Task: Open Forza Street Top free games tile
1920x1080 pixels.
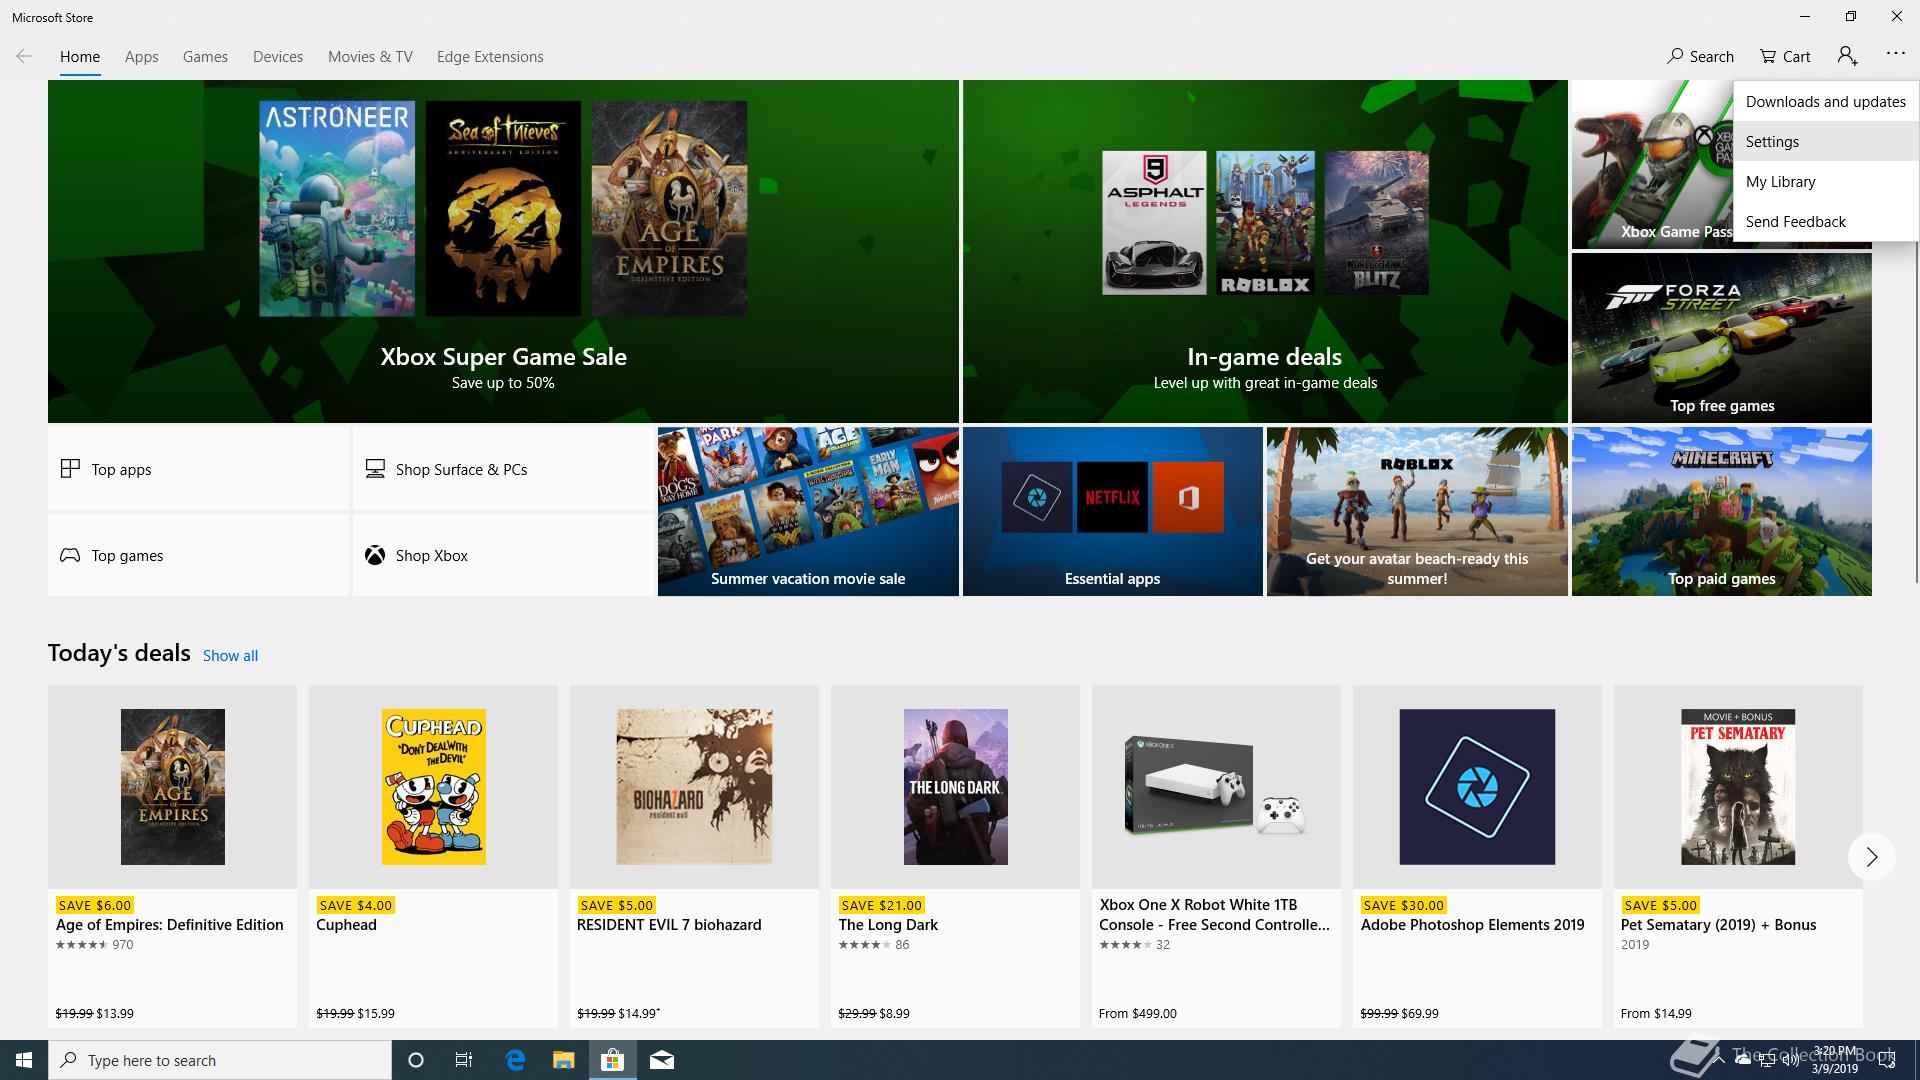Action: click(x=1721, y=337)
